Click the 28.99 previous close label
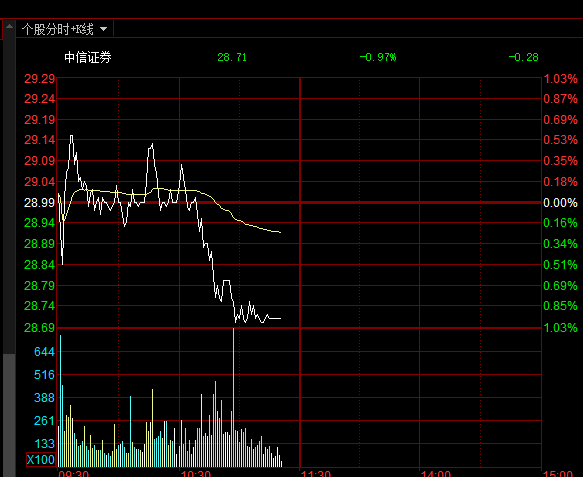This screenshot has width=583, height=477. (39, 203)
